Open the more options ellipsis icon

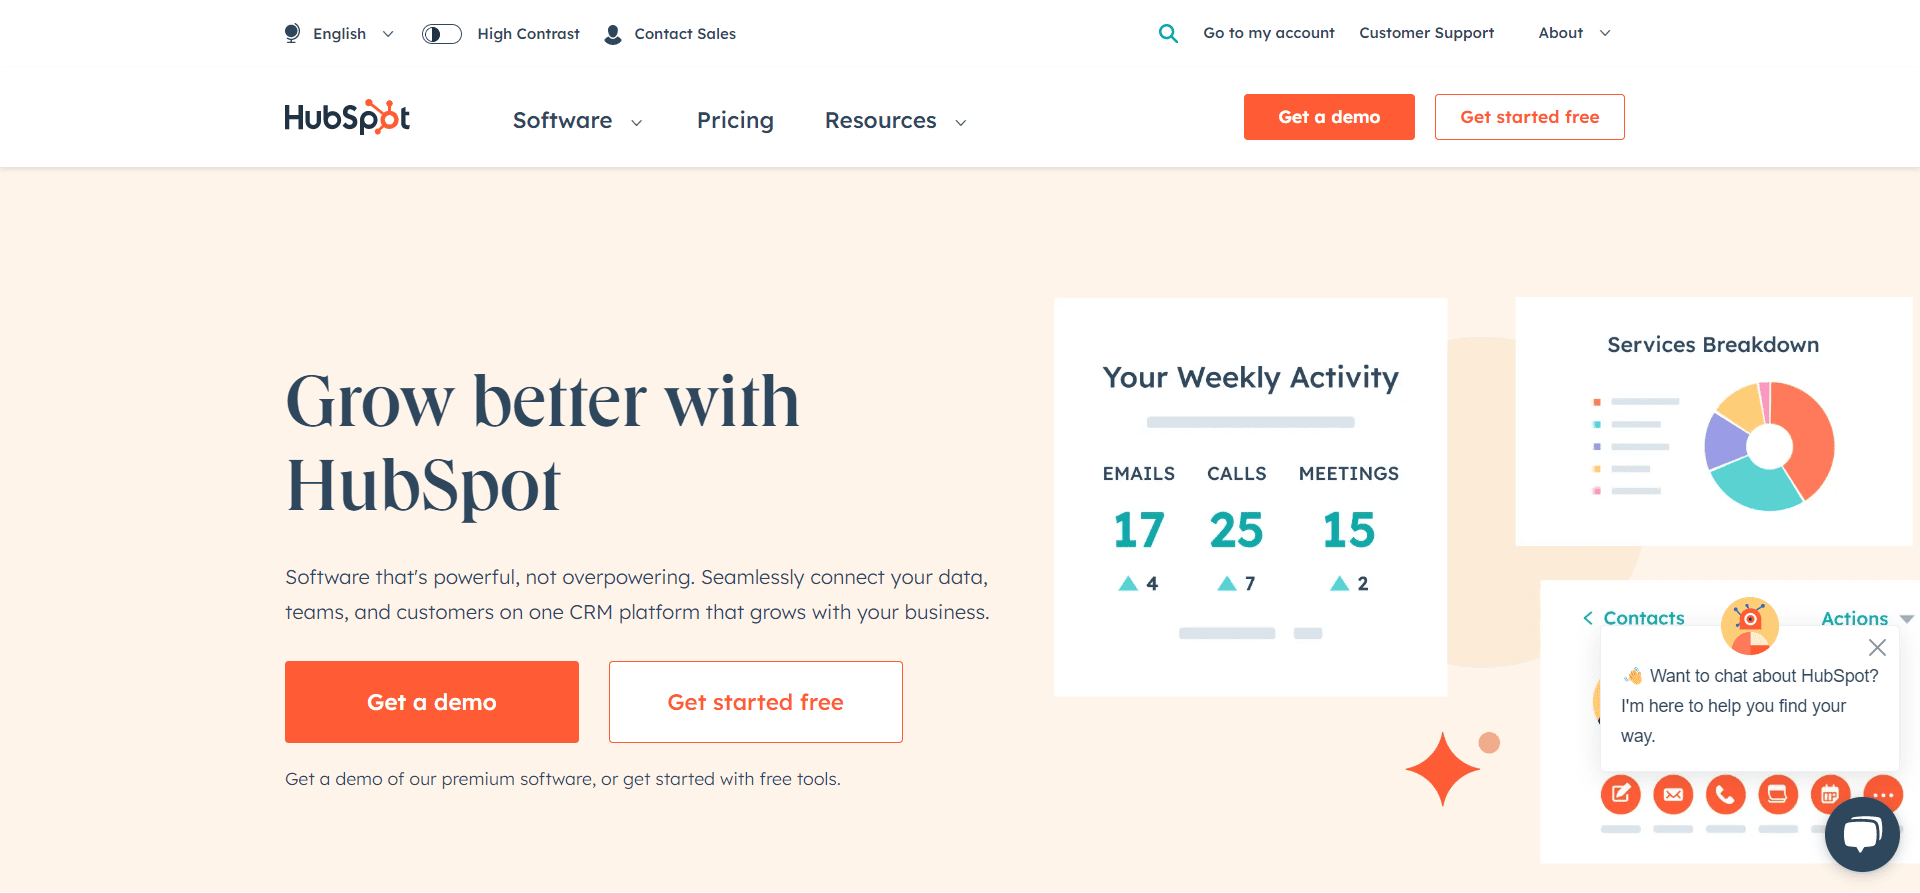[1883, 794]
